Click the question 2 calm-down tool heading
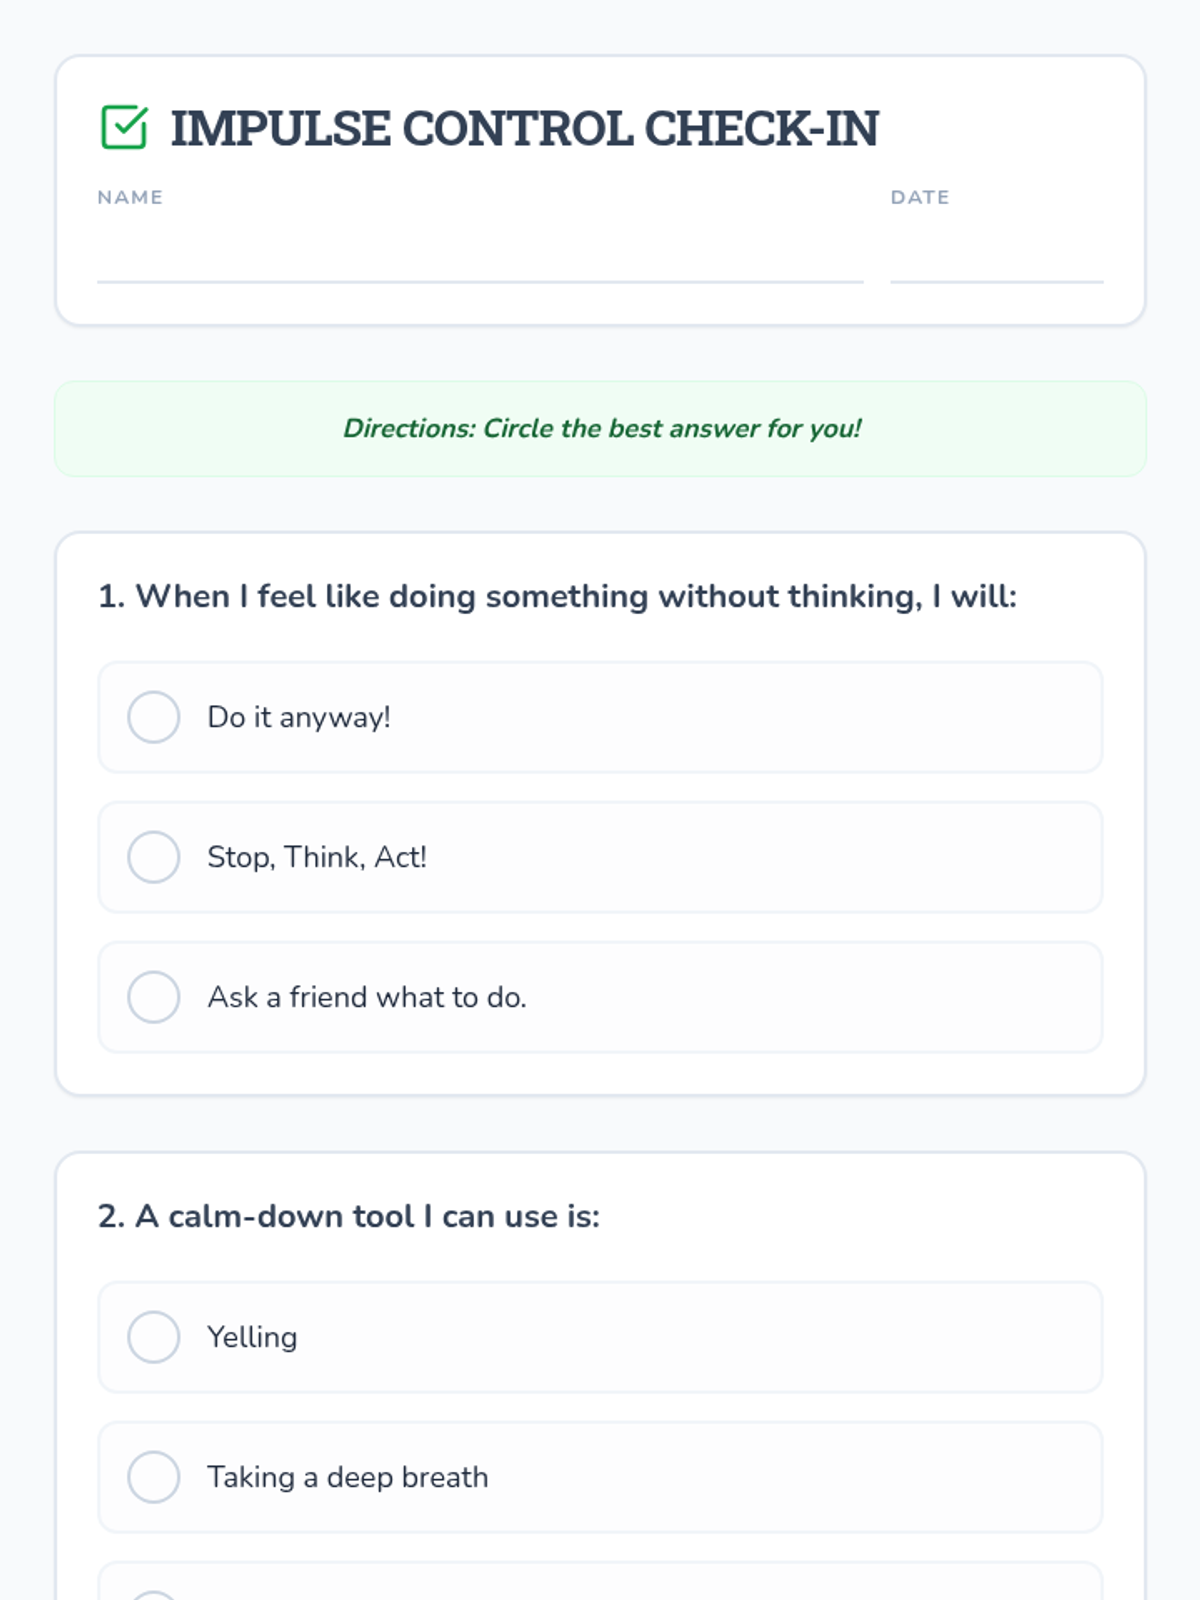This screenshot has height=1600, width=1200. pos(349,1217)
